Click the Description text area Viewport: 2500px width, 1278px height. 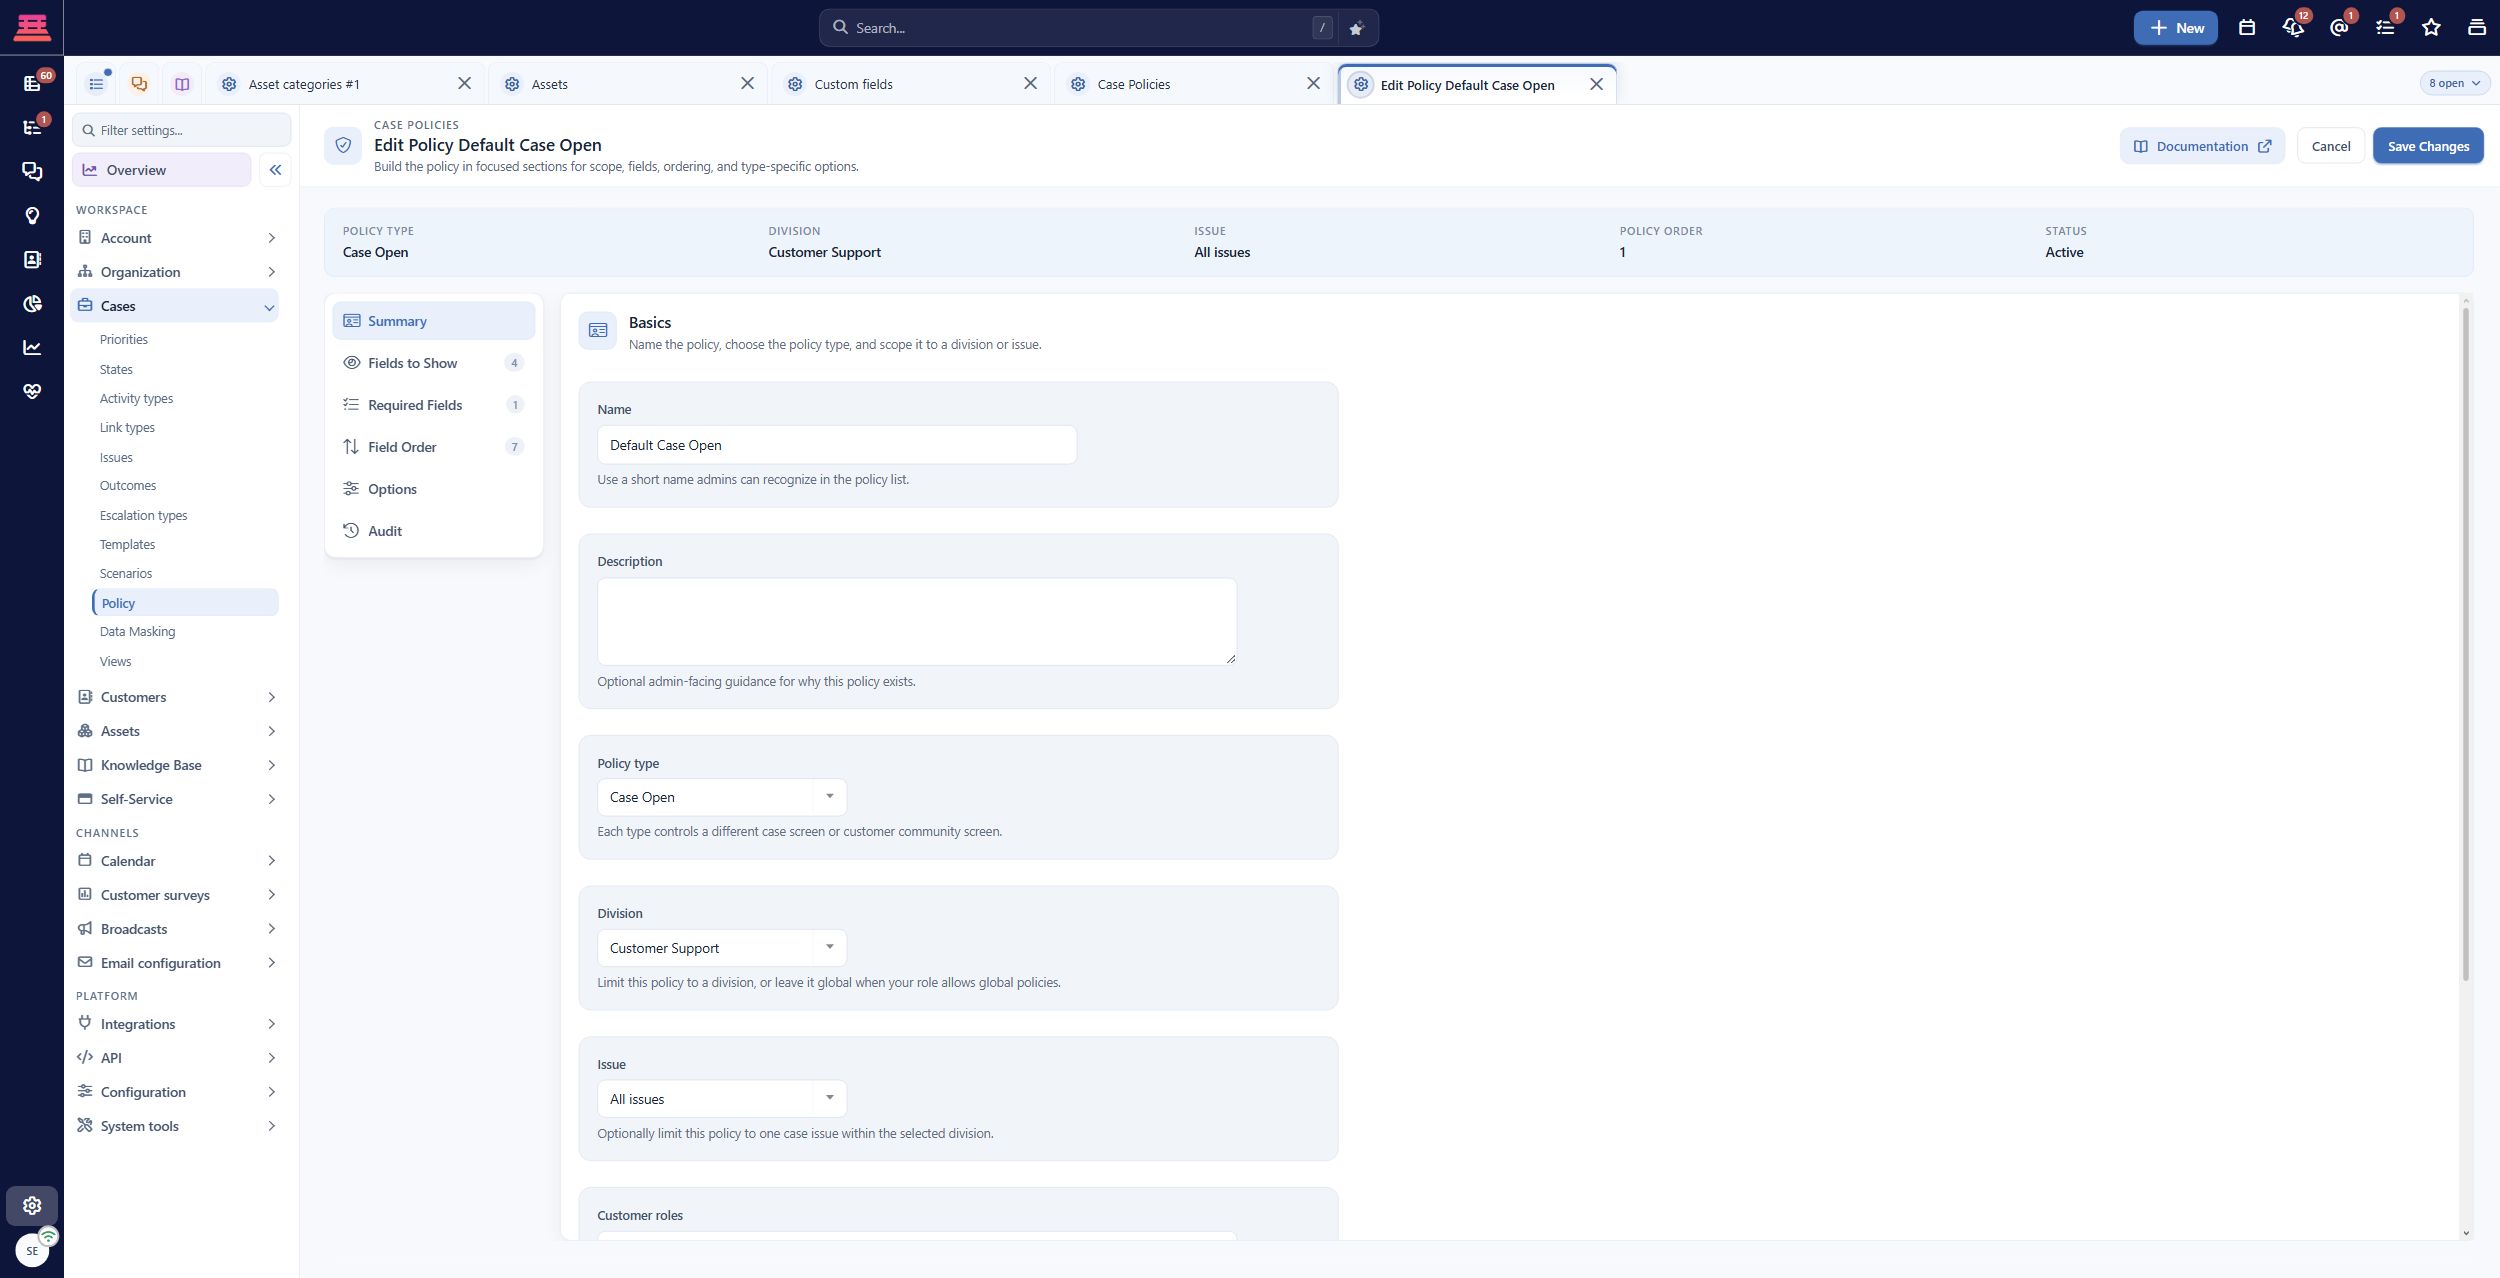tap(917, 622)
